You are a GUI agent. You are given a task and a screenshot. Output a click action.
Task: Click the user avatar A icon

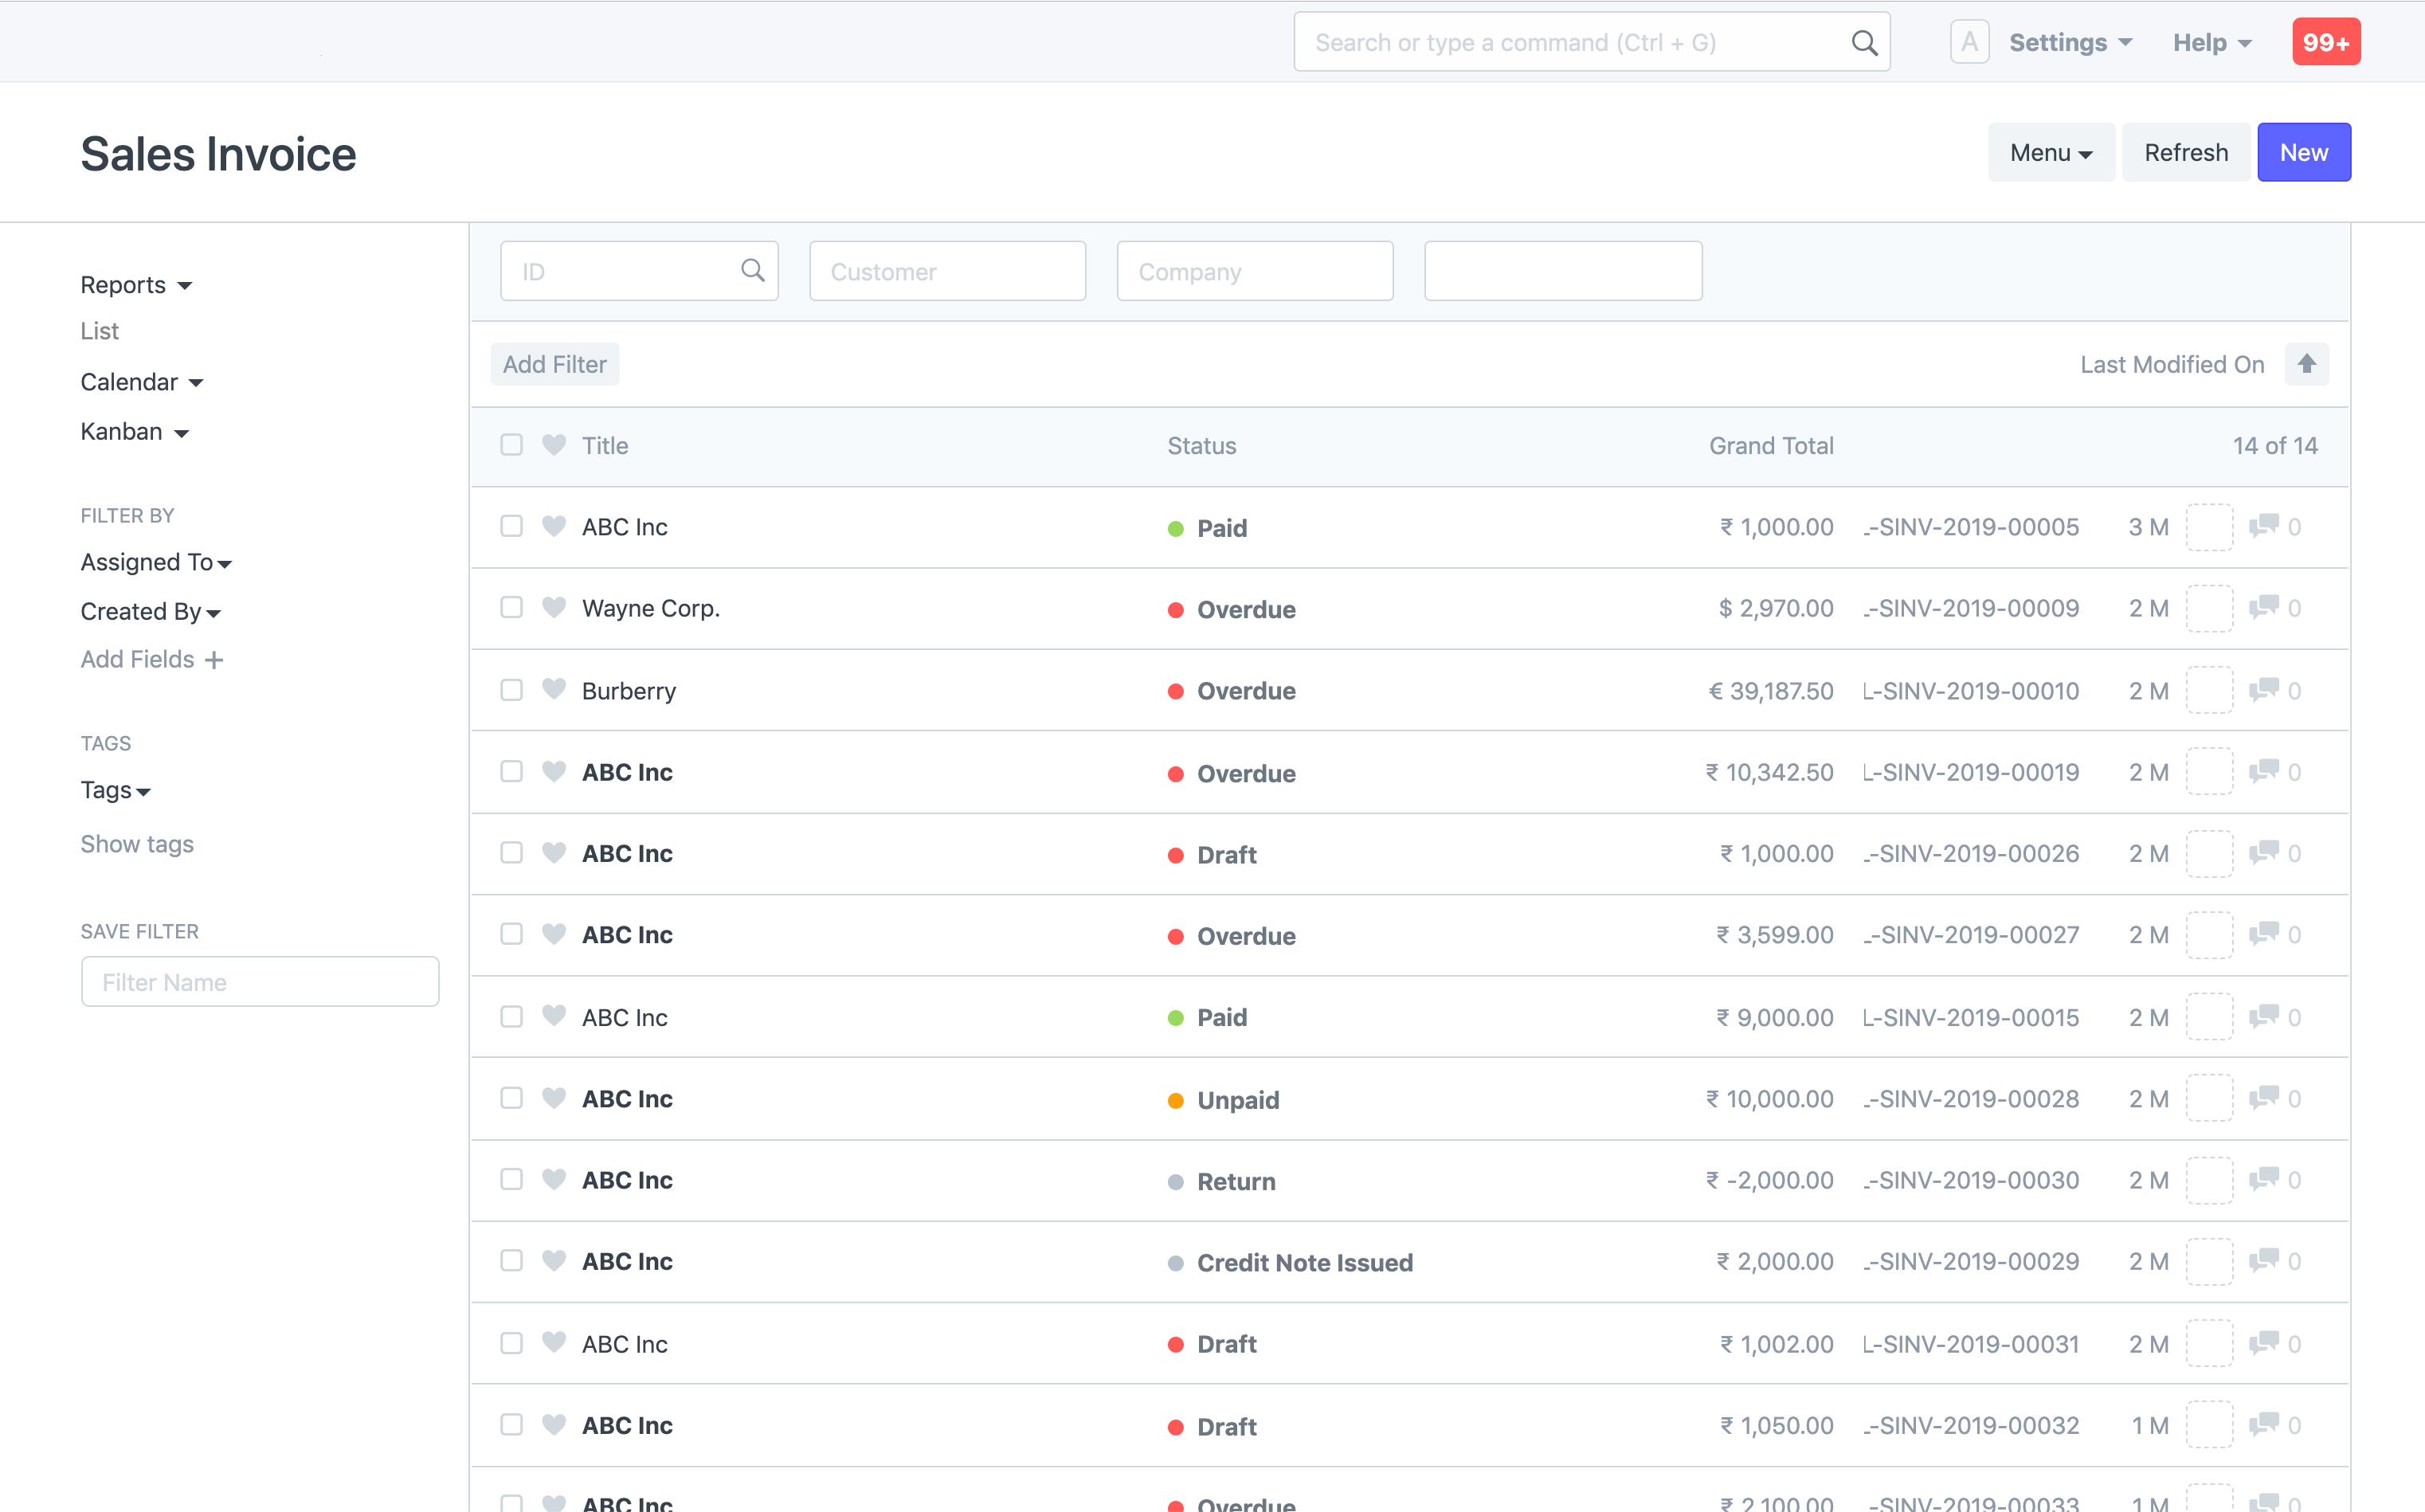click(1969, 42)
